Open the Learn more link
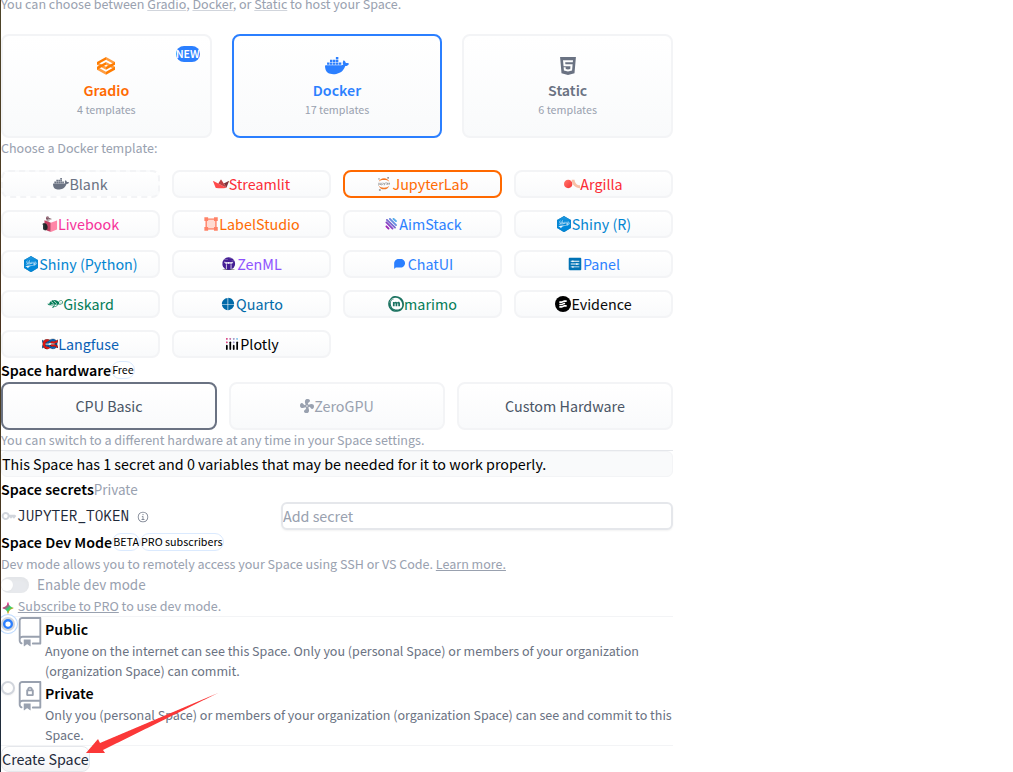The image size is (1013, 772). click(470, 564)
